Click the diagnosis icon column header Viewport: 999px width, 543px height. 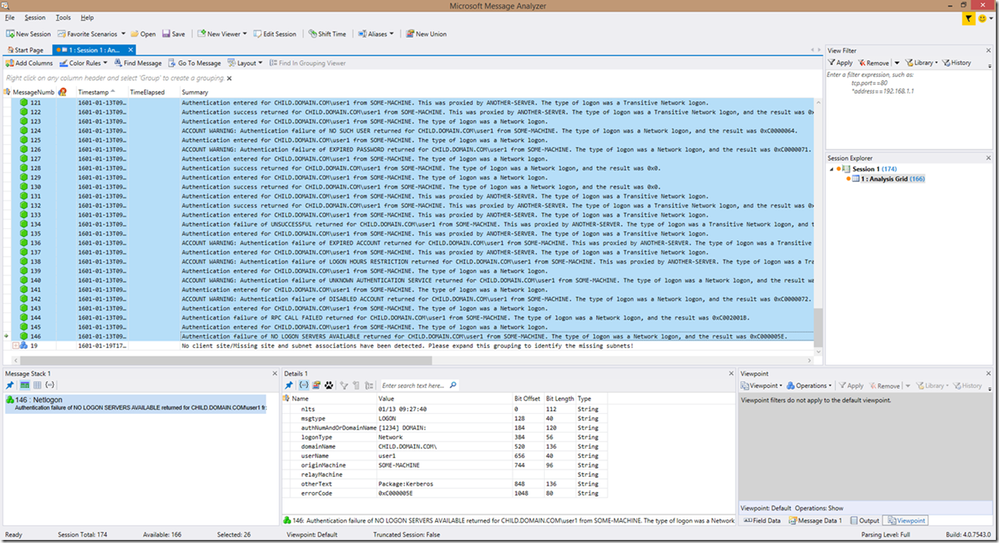(x=62, y=92)
